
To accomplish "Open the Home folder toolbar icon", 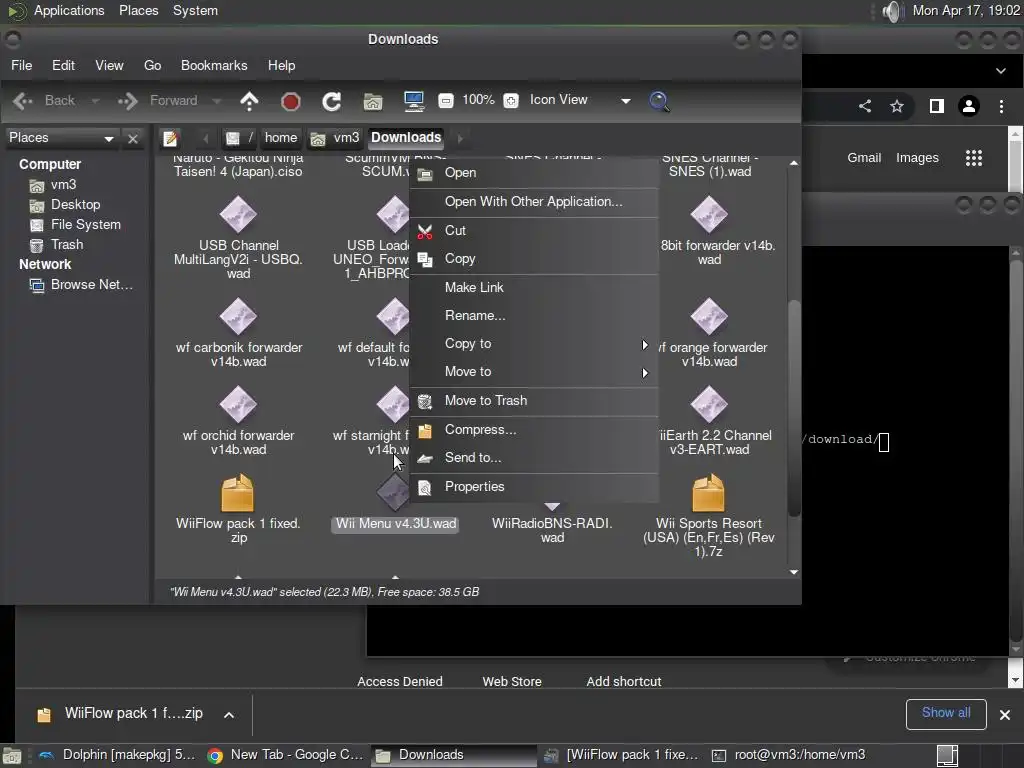I will tap(373, 101).
